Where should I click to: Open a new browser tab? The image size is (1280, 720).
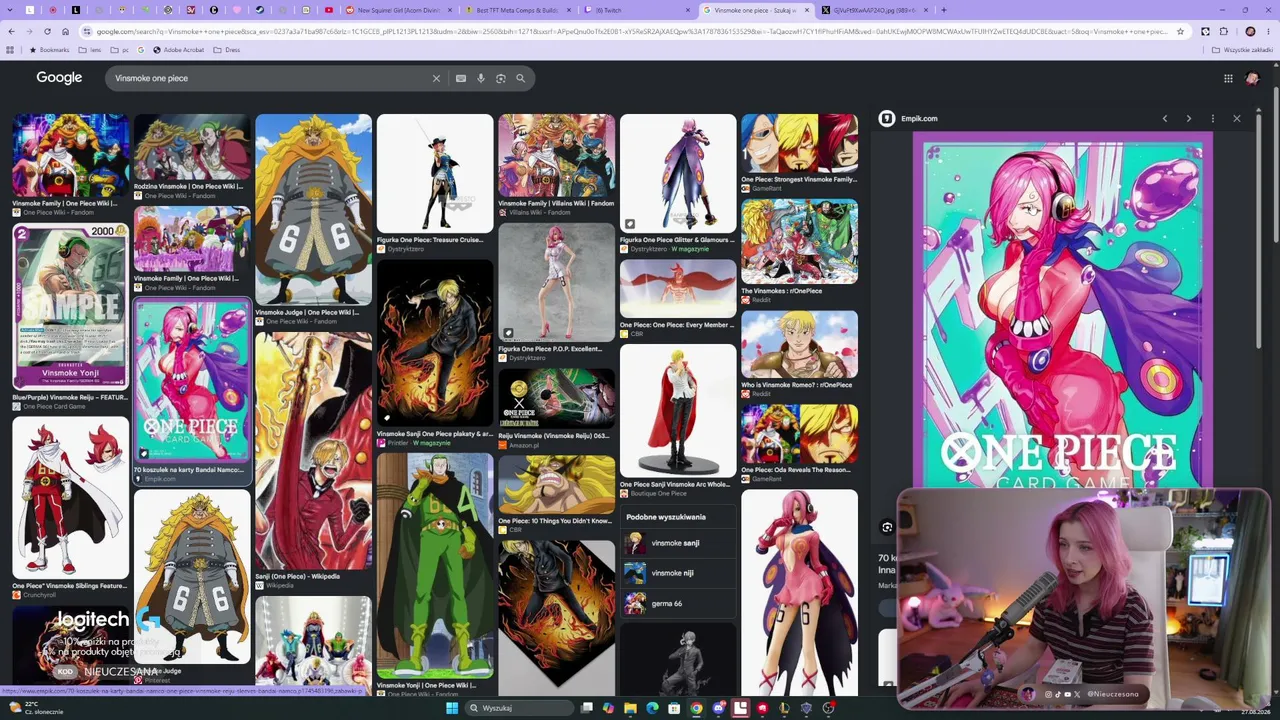pyautogui.click(x=944, y=10)
